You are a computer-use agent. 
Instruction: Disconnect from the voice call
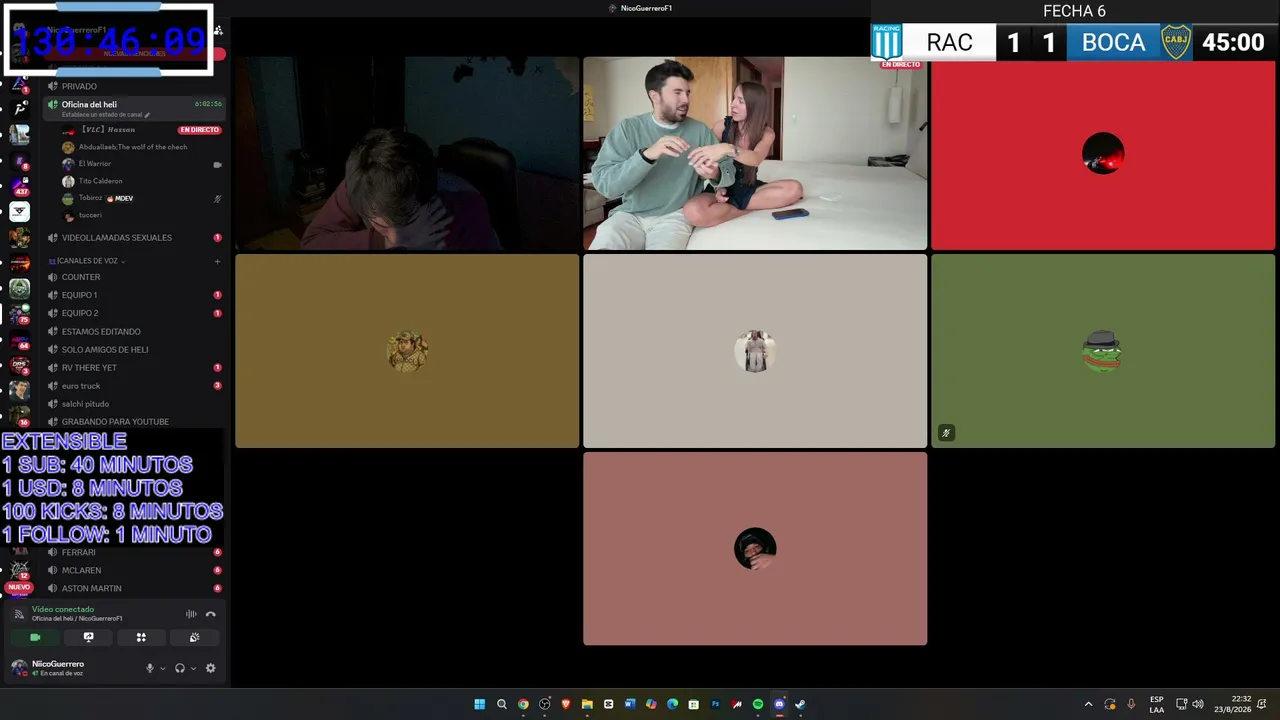[x=210, y=614]
